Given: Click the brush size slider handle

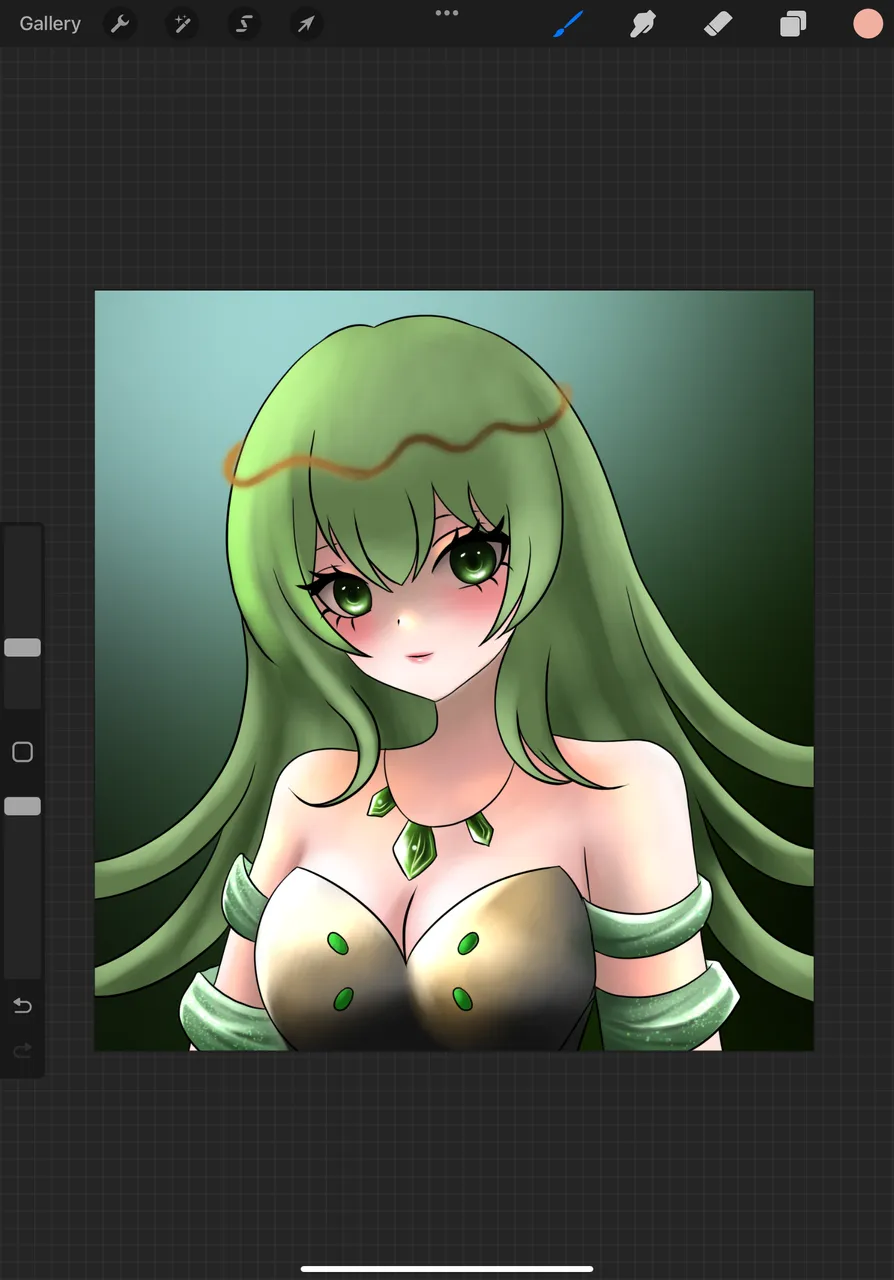Looking at the screenshot, I should (x=22, y=648).
